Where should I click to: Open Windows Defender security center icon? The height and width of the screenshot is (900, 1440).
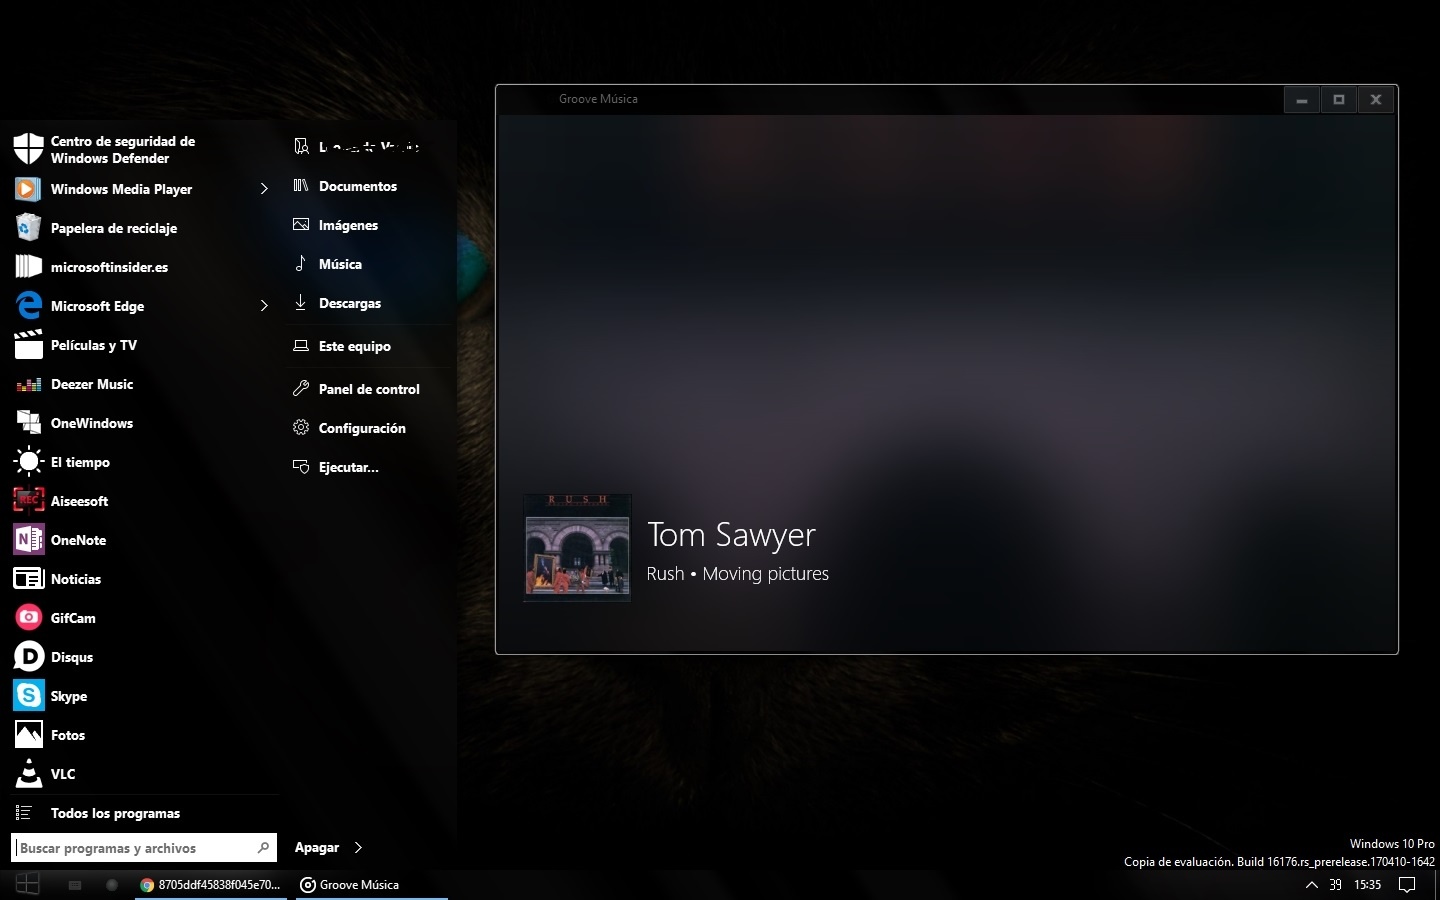28,149
